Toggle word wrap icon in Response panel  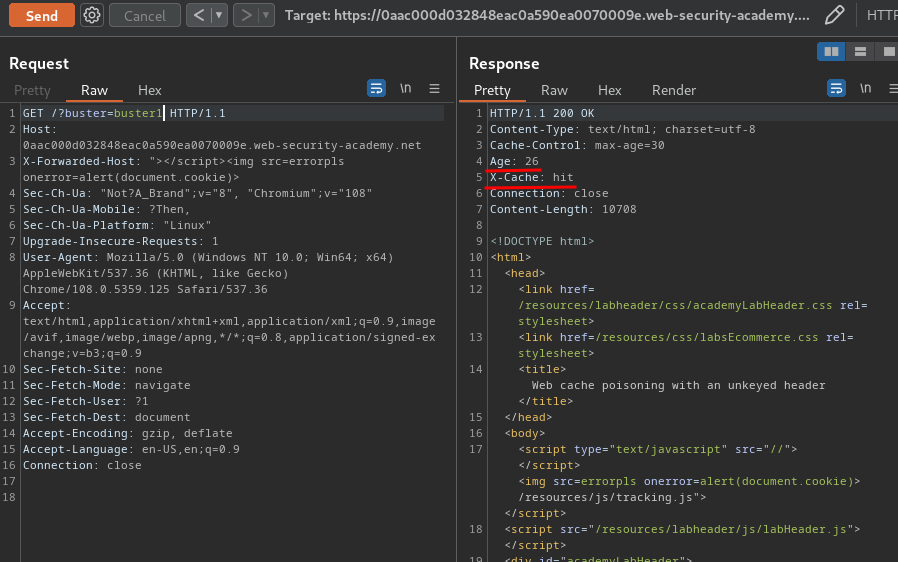coord(836,88)
